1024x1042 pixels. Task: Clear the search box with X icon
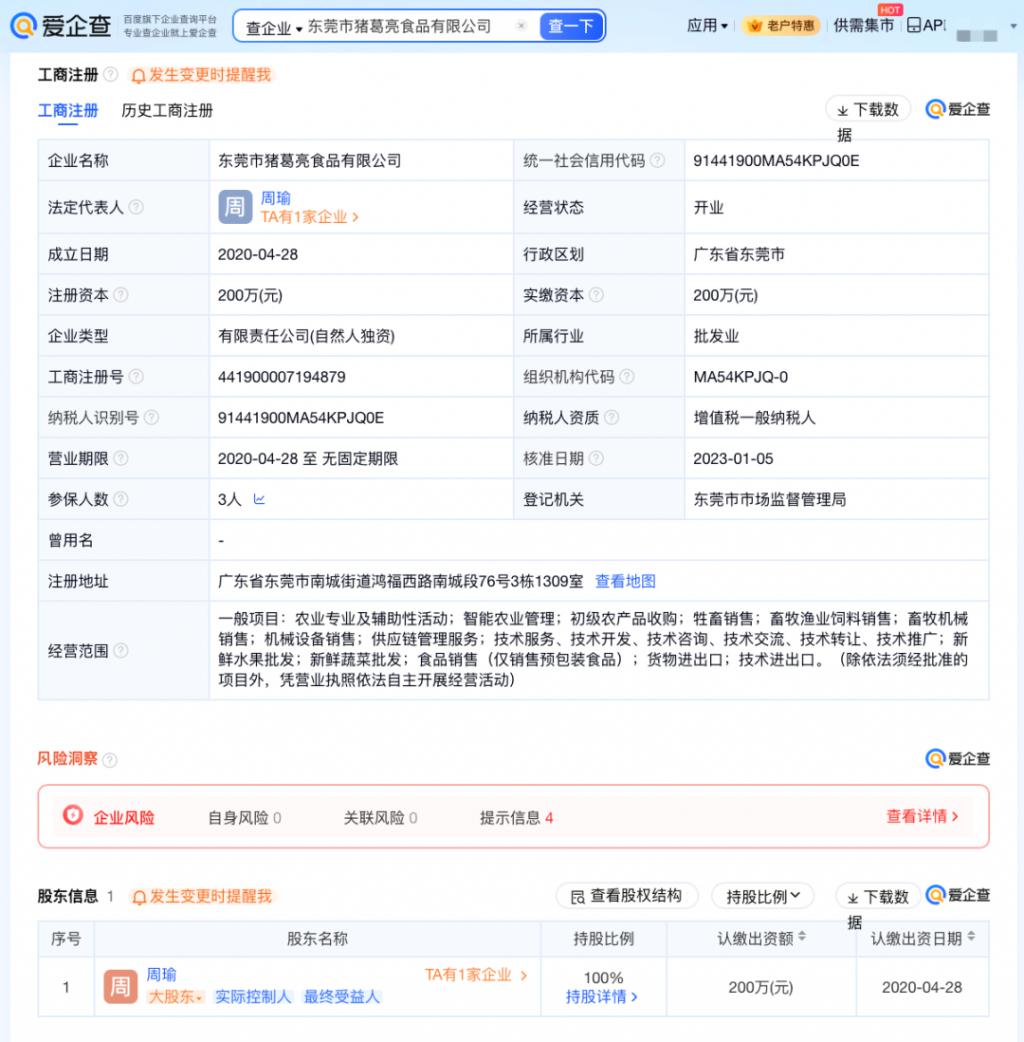click(x=521, y=26)
